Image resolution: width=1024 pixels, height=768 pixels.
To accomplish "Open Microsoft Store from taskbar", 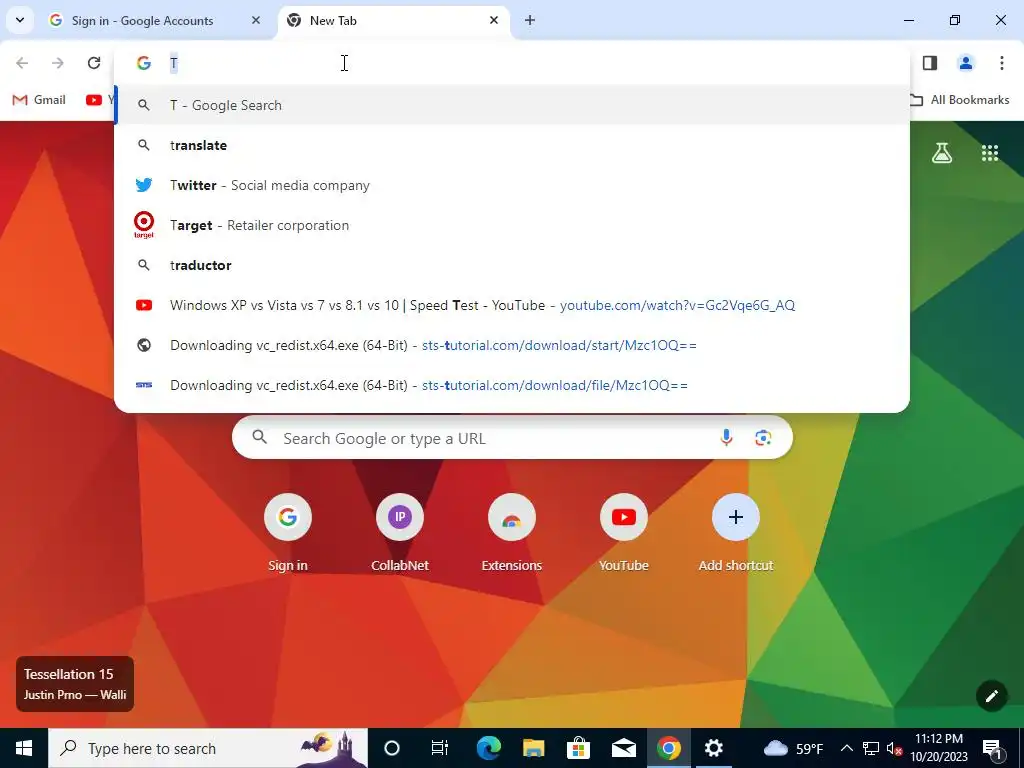I will (x=579, y=748).
